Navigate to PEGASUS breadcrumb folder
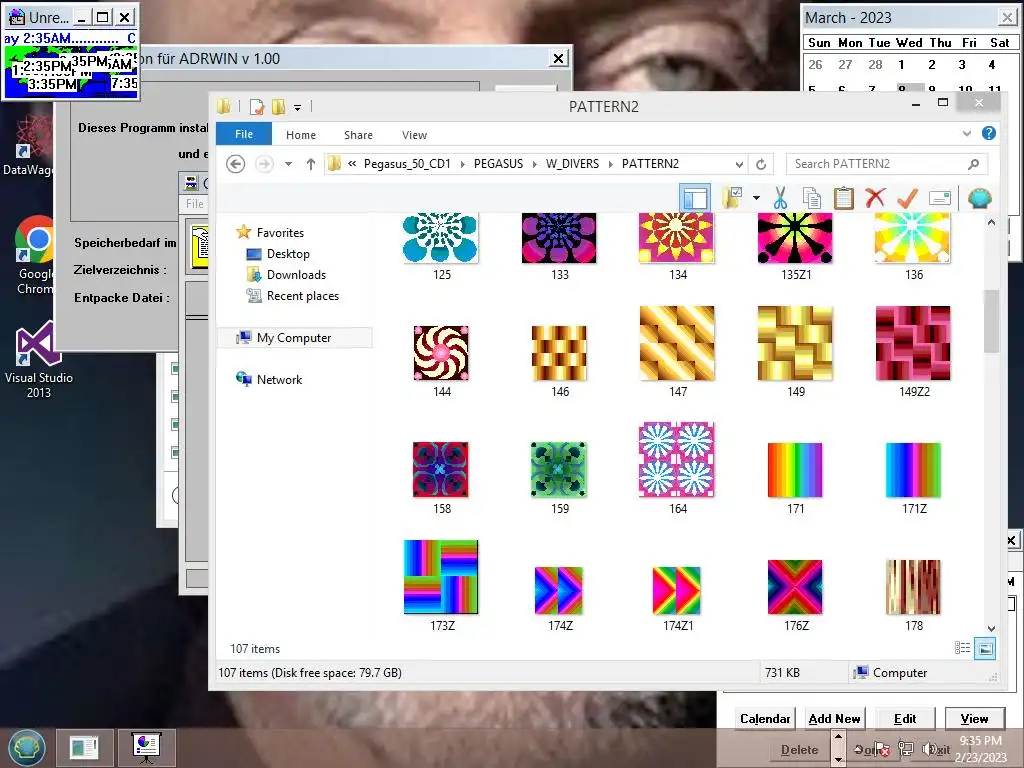1024x768 pixels. [498, 164]
